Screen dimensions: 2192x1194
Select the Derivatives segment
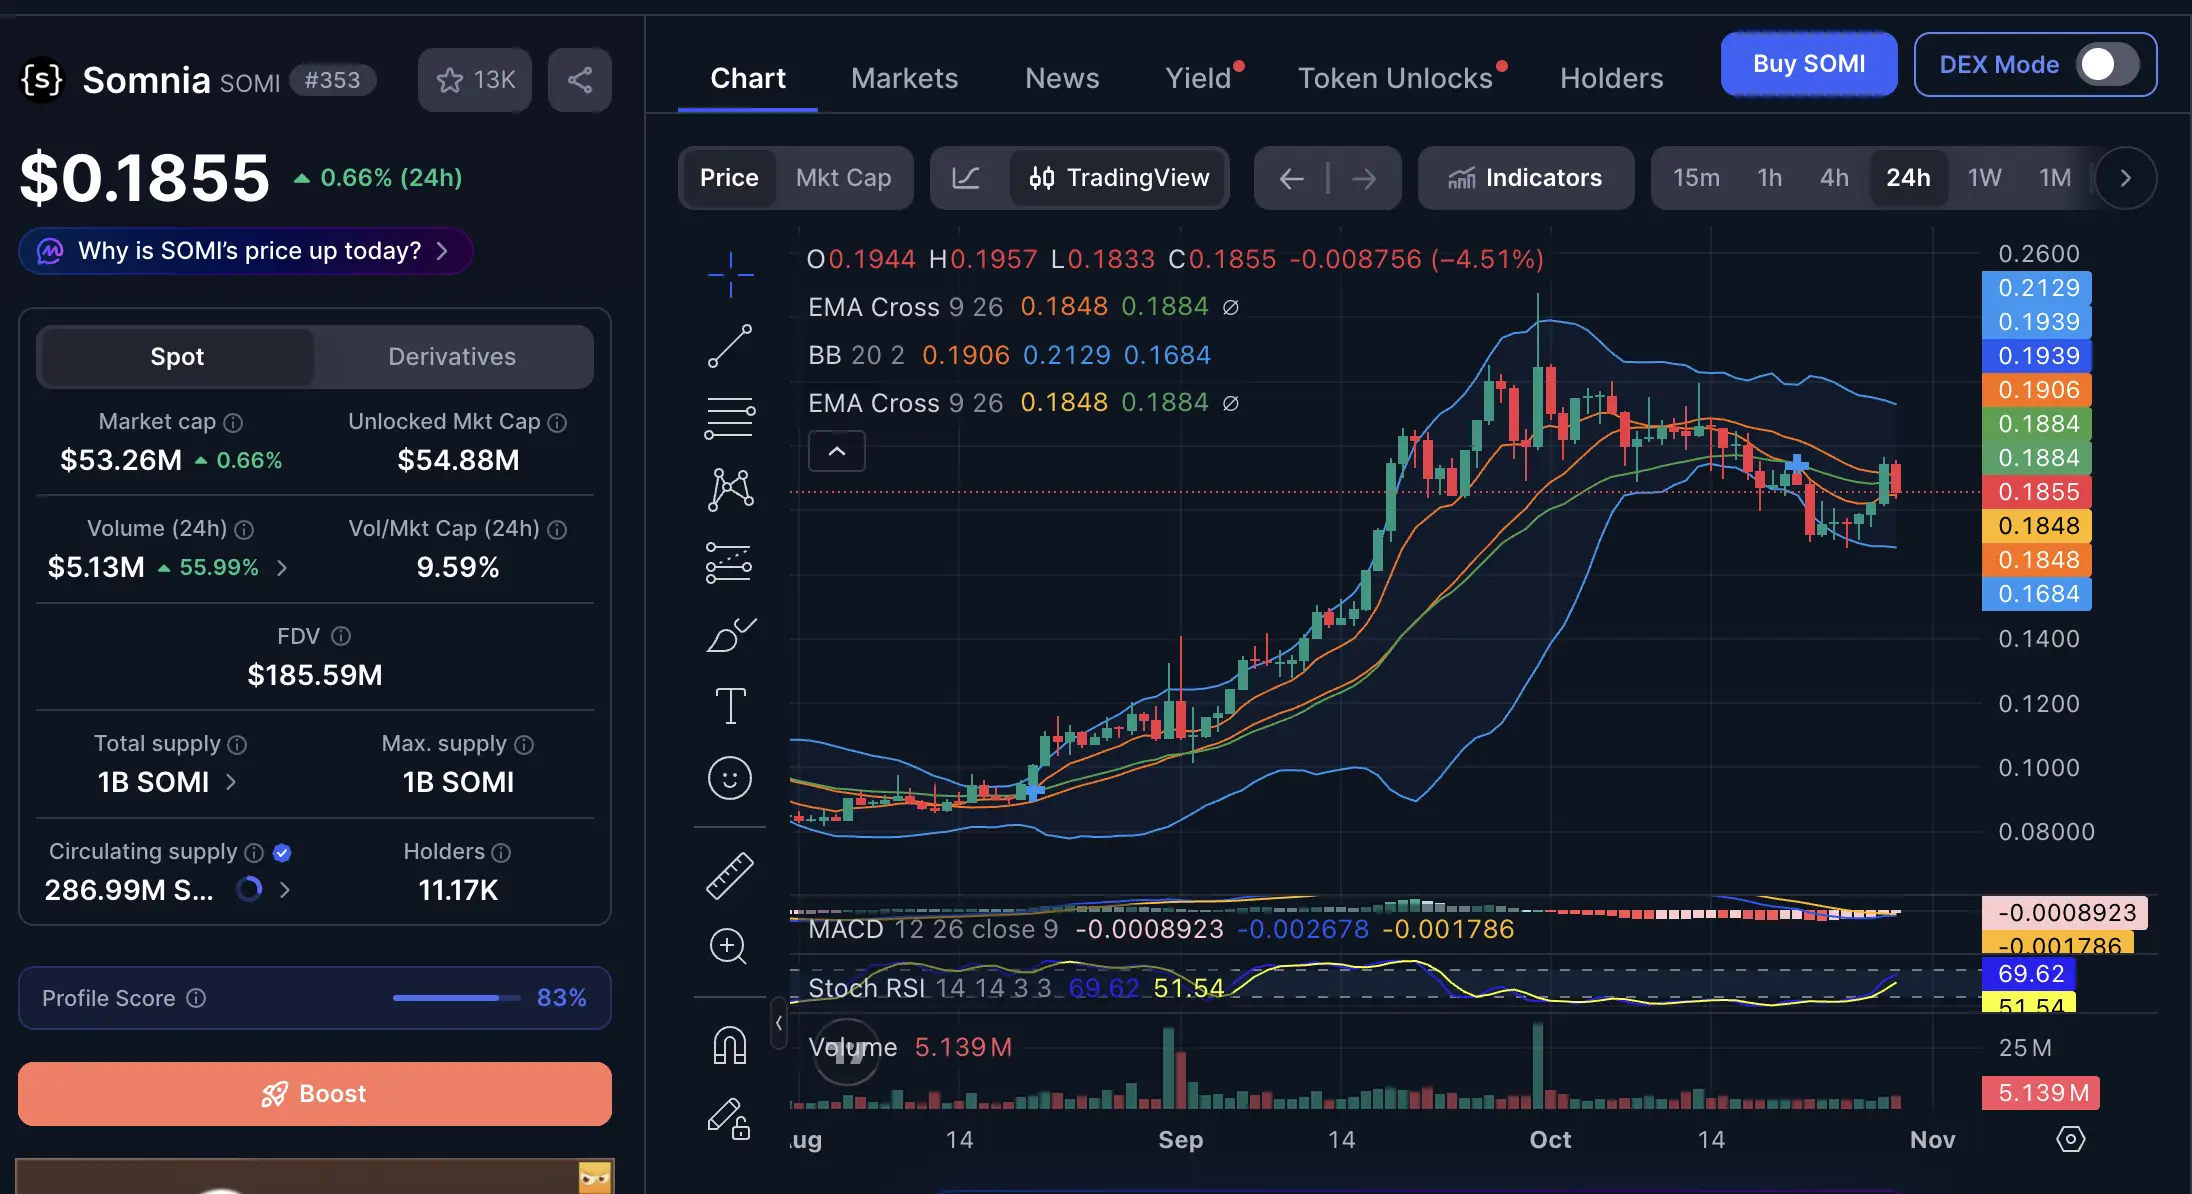tap(452, 357)
